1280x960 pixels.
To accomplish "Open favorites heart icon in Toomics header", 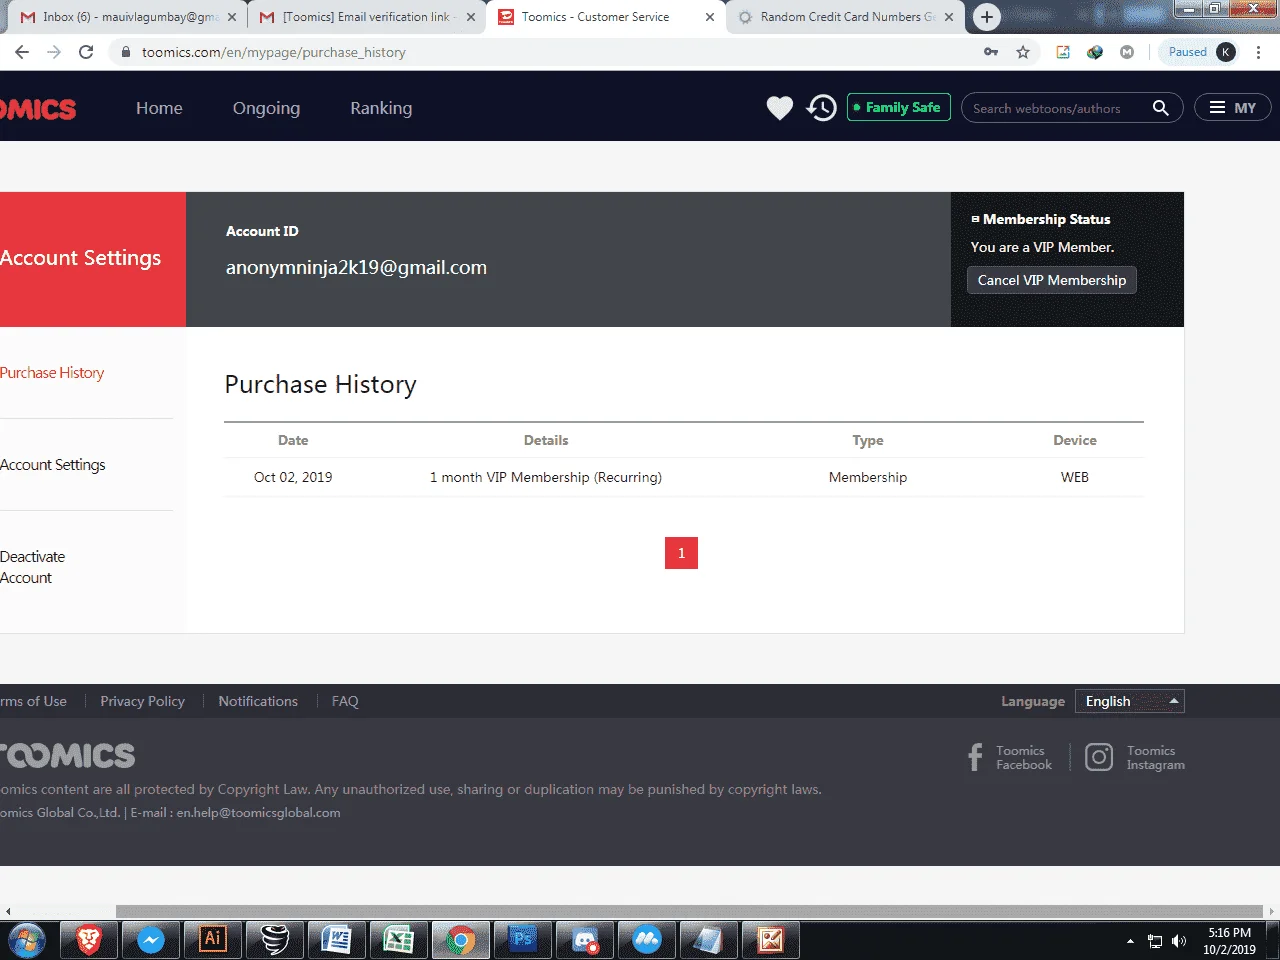I will (779, 108).
